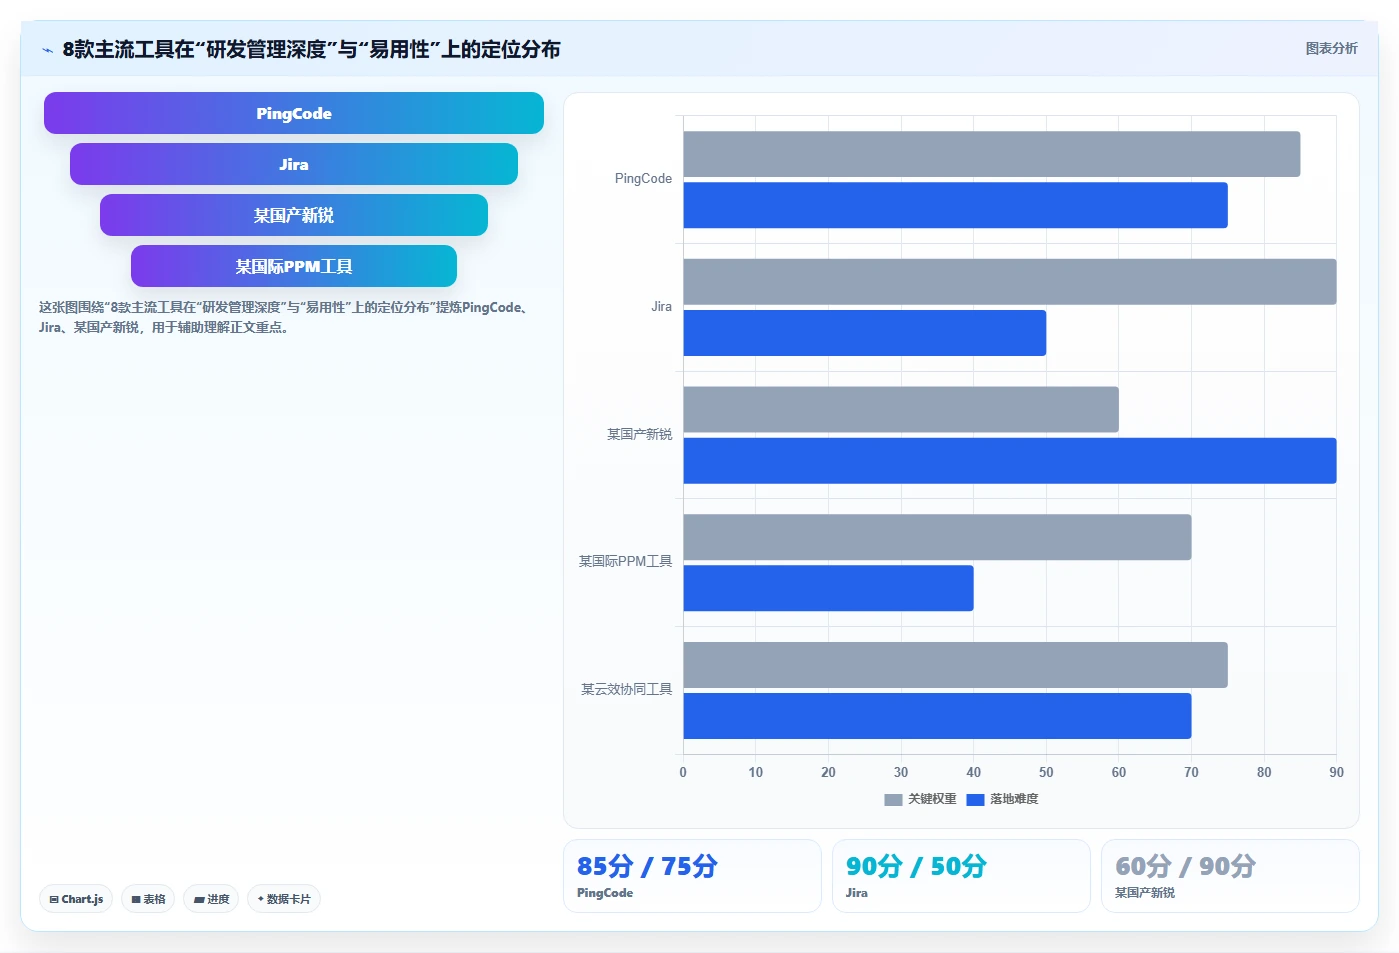Click the Chart.js tag chip
This screenshot has height=953, width=1399.
pyautogui.click(x=76, y=899)
